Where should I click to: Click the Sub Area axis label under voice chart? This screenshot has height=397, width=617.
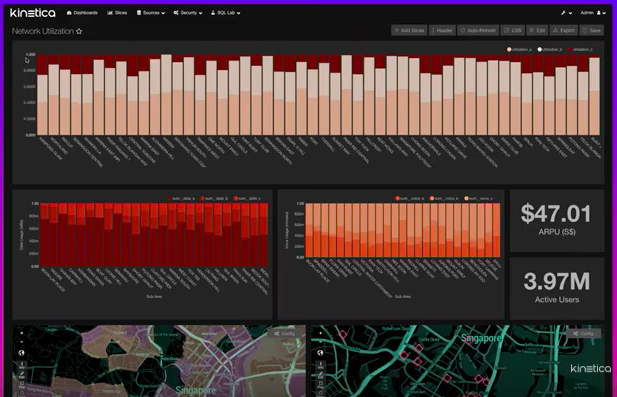[x=403, y=296]
